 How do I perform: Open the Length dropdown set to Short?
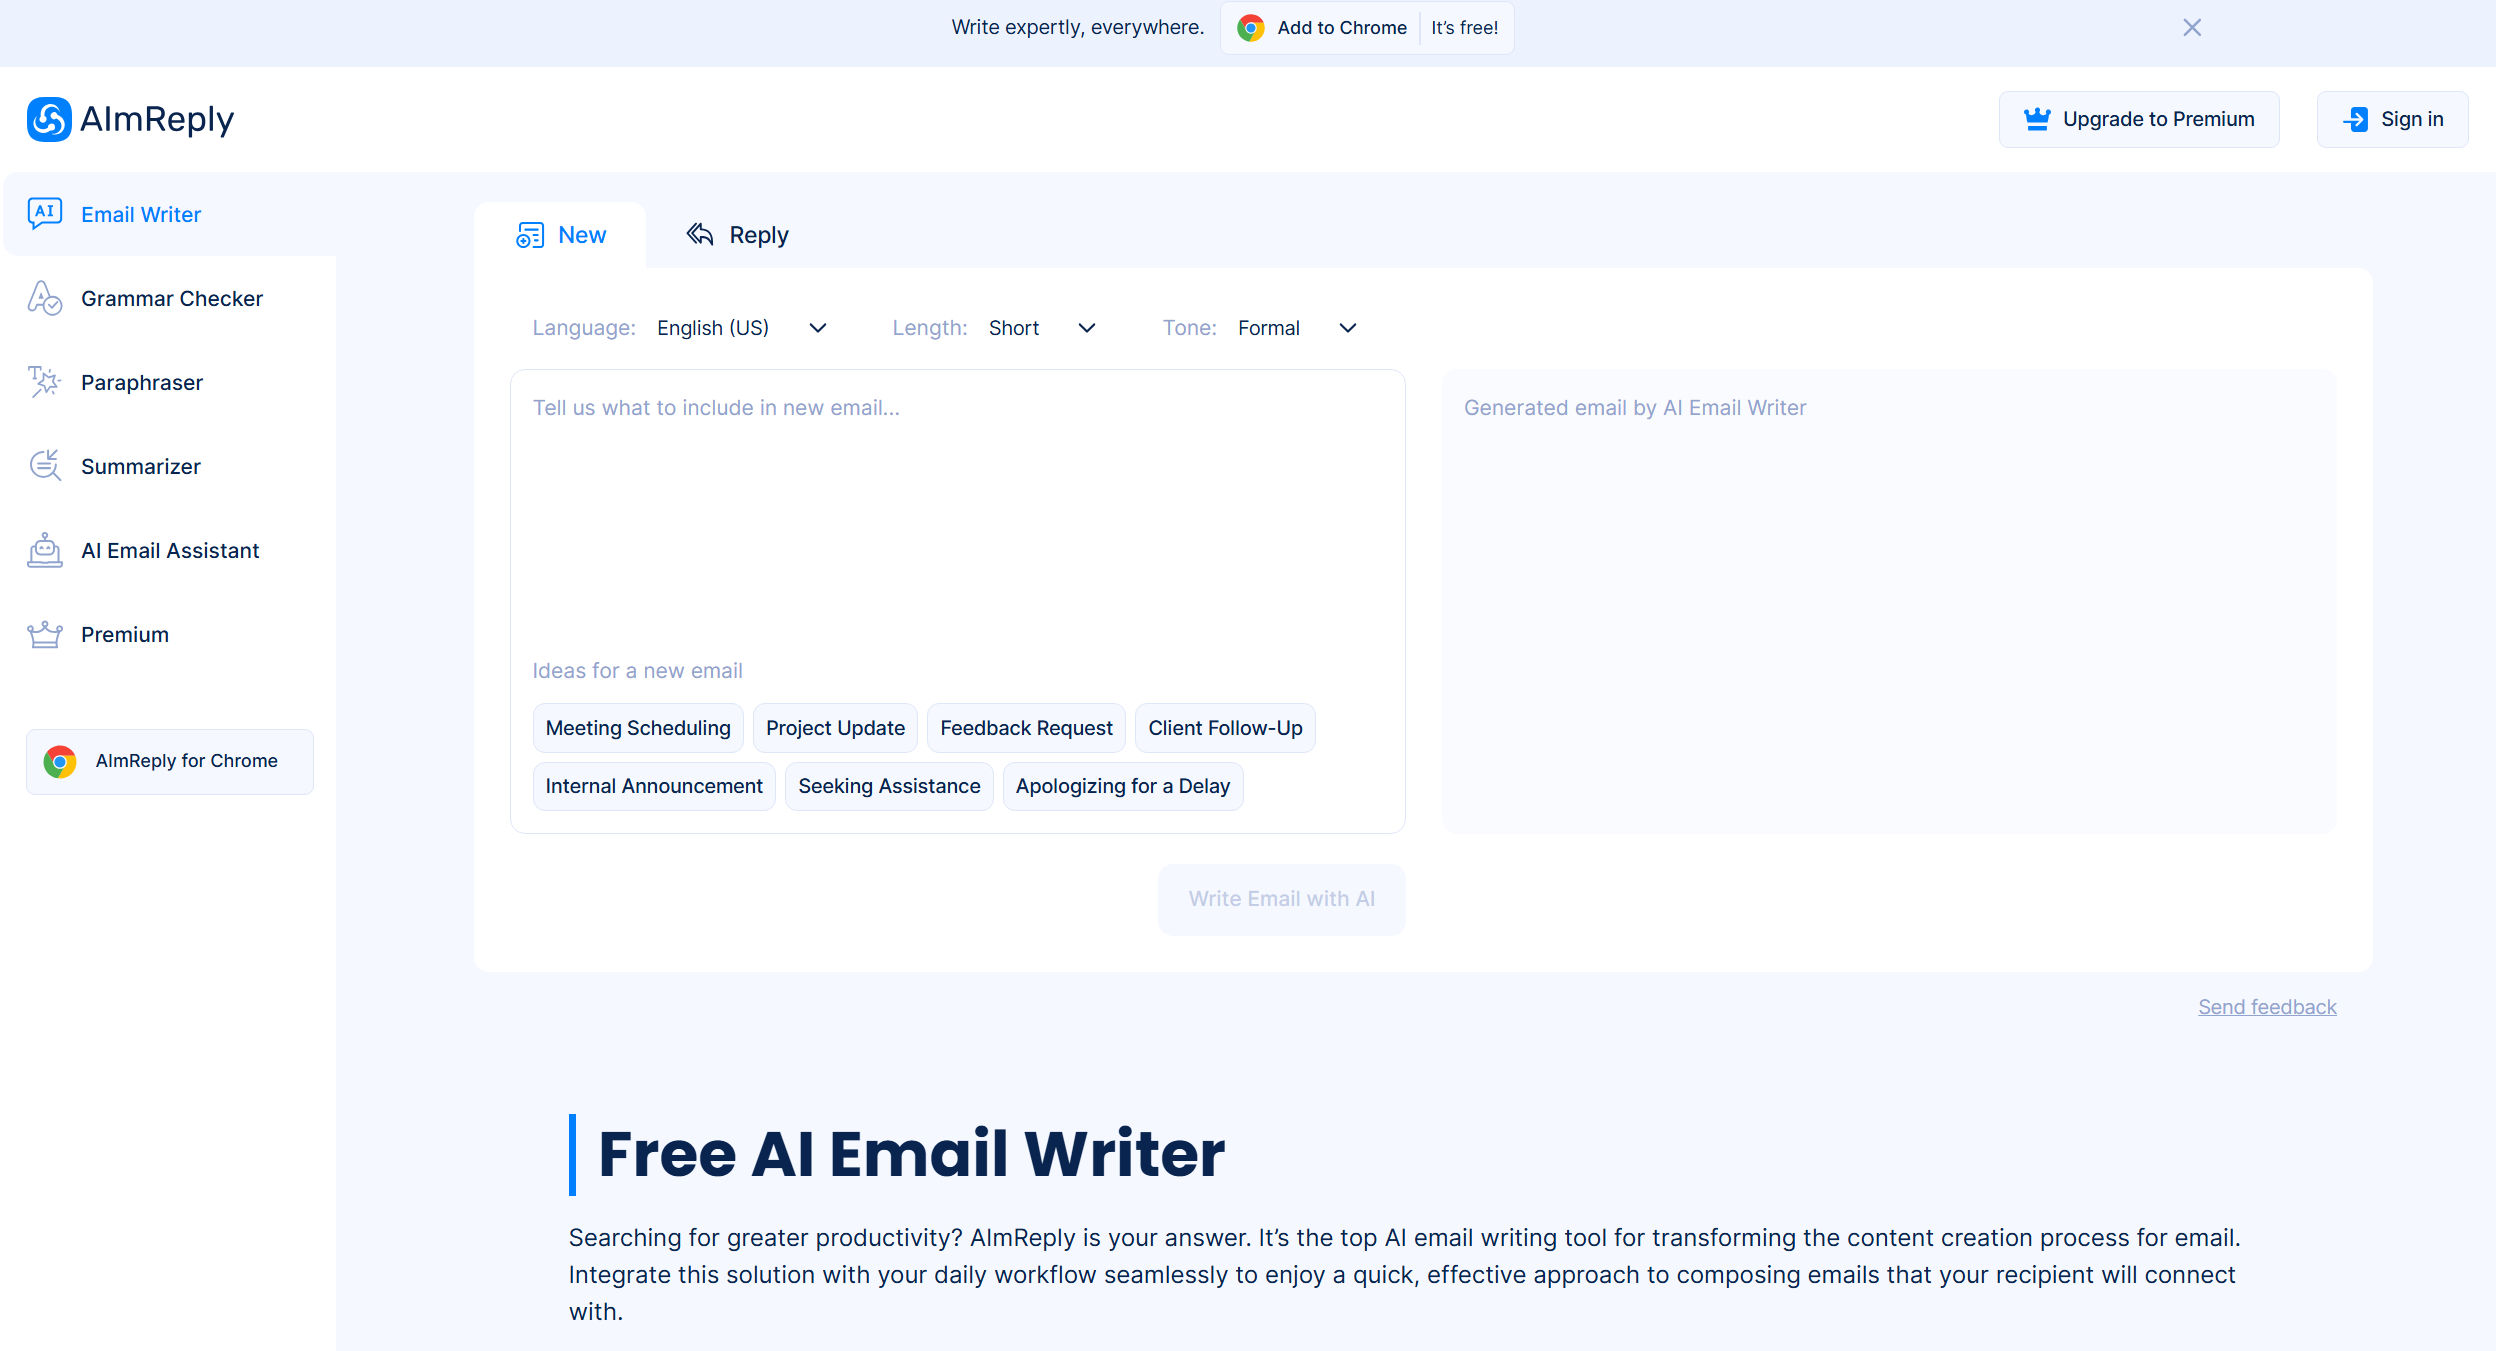[x=1043, y=328]
